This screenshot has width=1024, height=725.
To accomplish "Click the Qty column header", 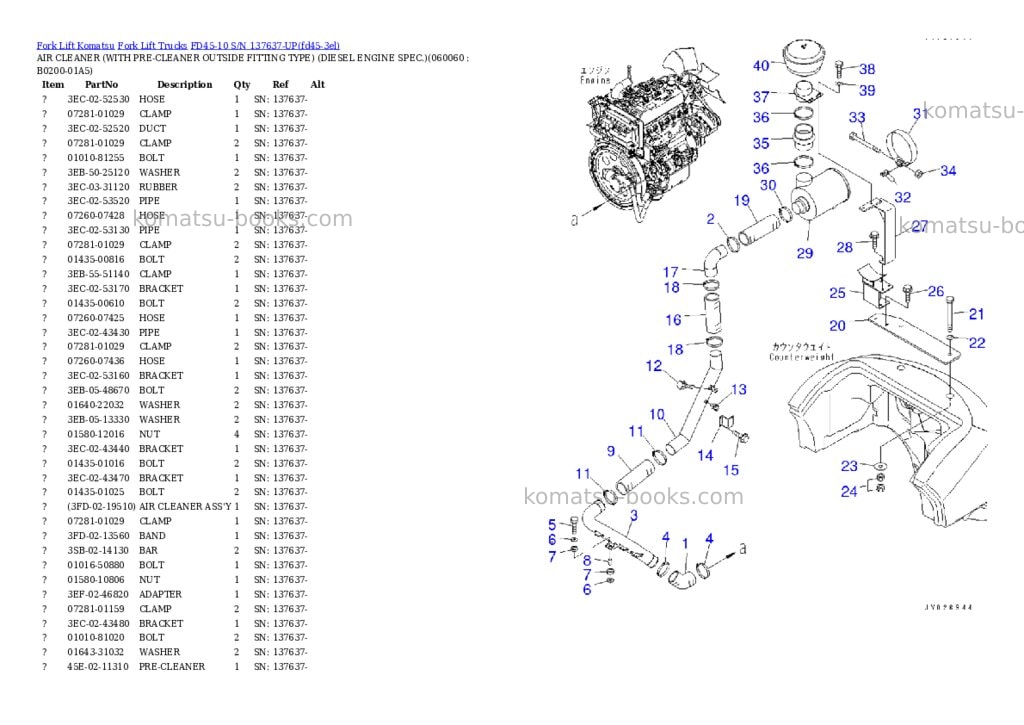I will [x=242, y=84].
